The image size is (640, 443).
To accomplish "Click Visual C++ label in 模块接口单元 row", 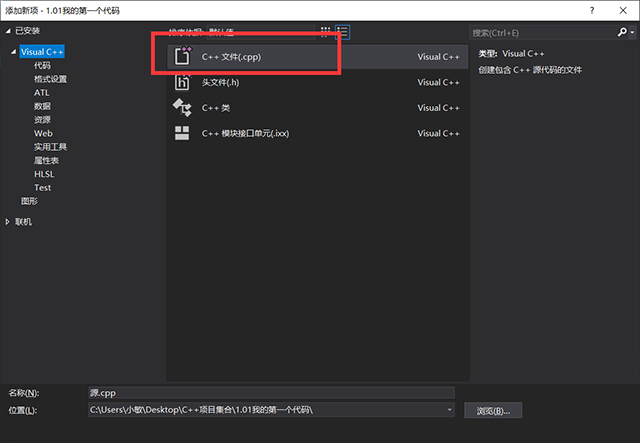I will coord(438,134).
